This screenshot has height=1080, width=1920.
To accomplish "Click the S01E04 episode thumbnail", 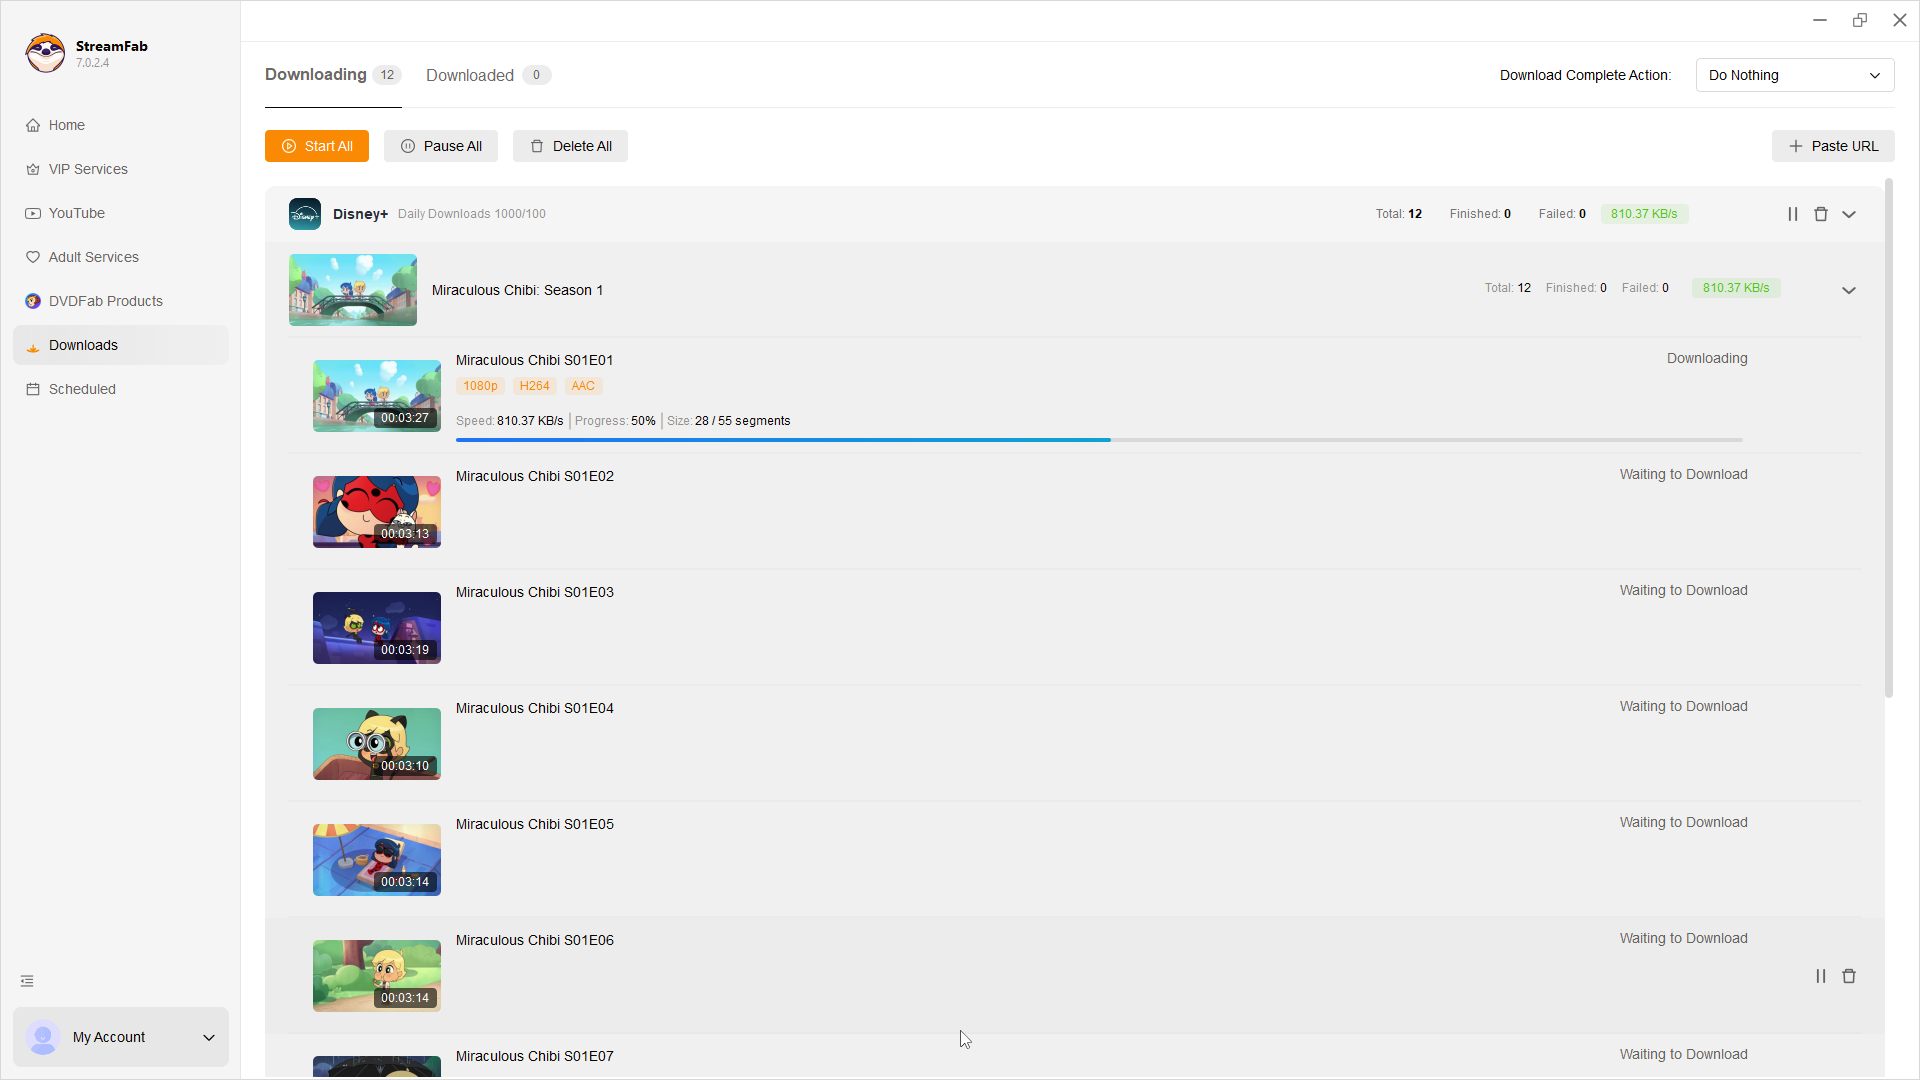I will (x=377, y=744).
